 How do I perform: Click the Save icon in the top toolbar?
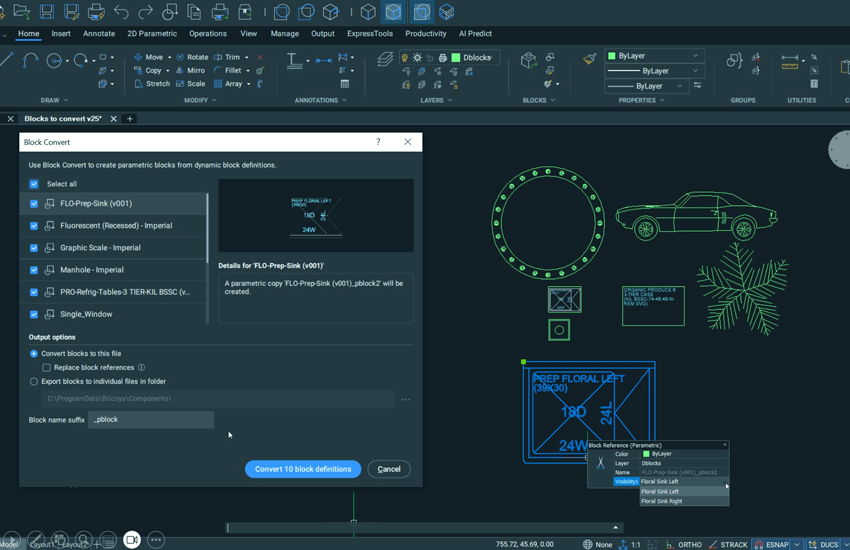47,11
